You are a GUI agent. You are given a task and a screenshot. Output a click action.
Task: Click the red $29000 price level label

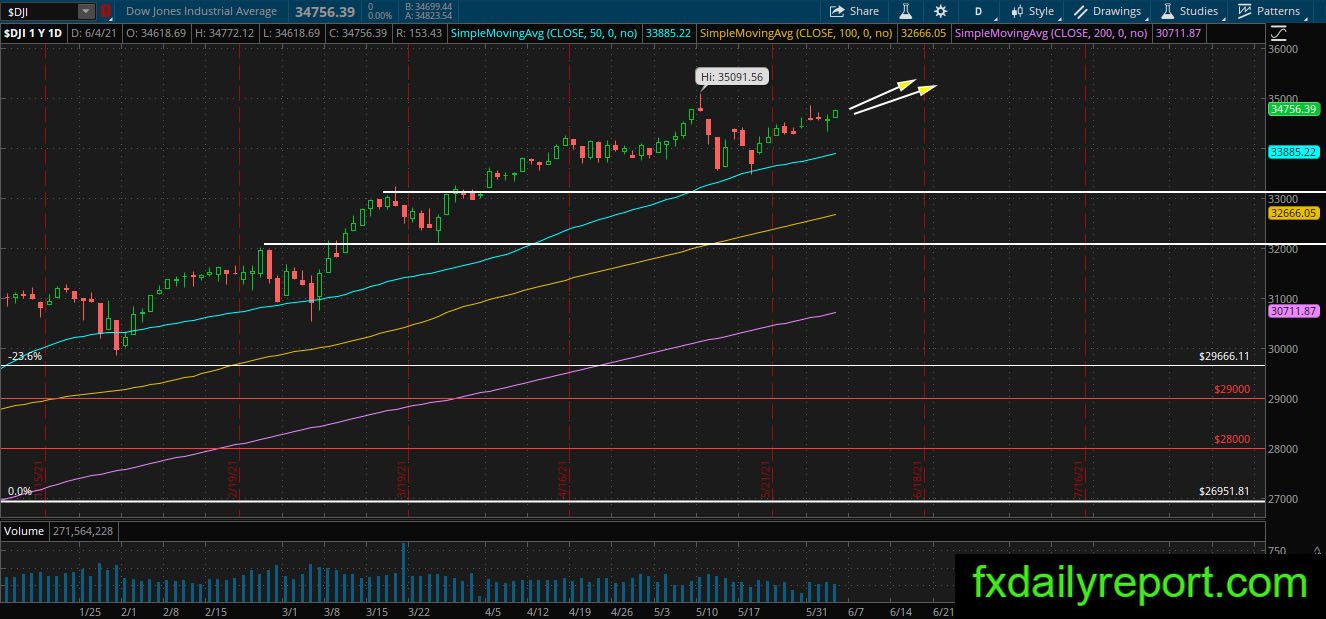click(x=1232, y=389)
